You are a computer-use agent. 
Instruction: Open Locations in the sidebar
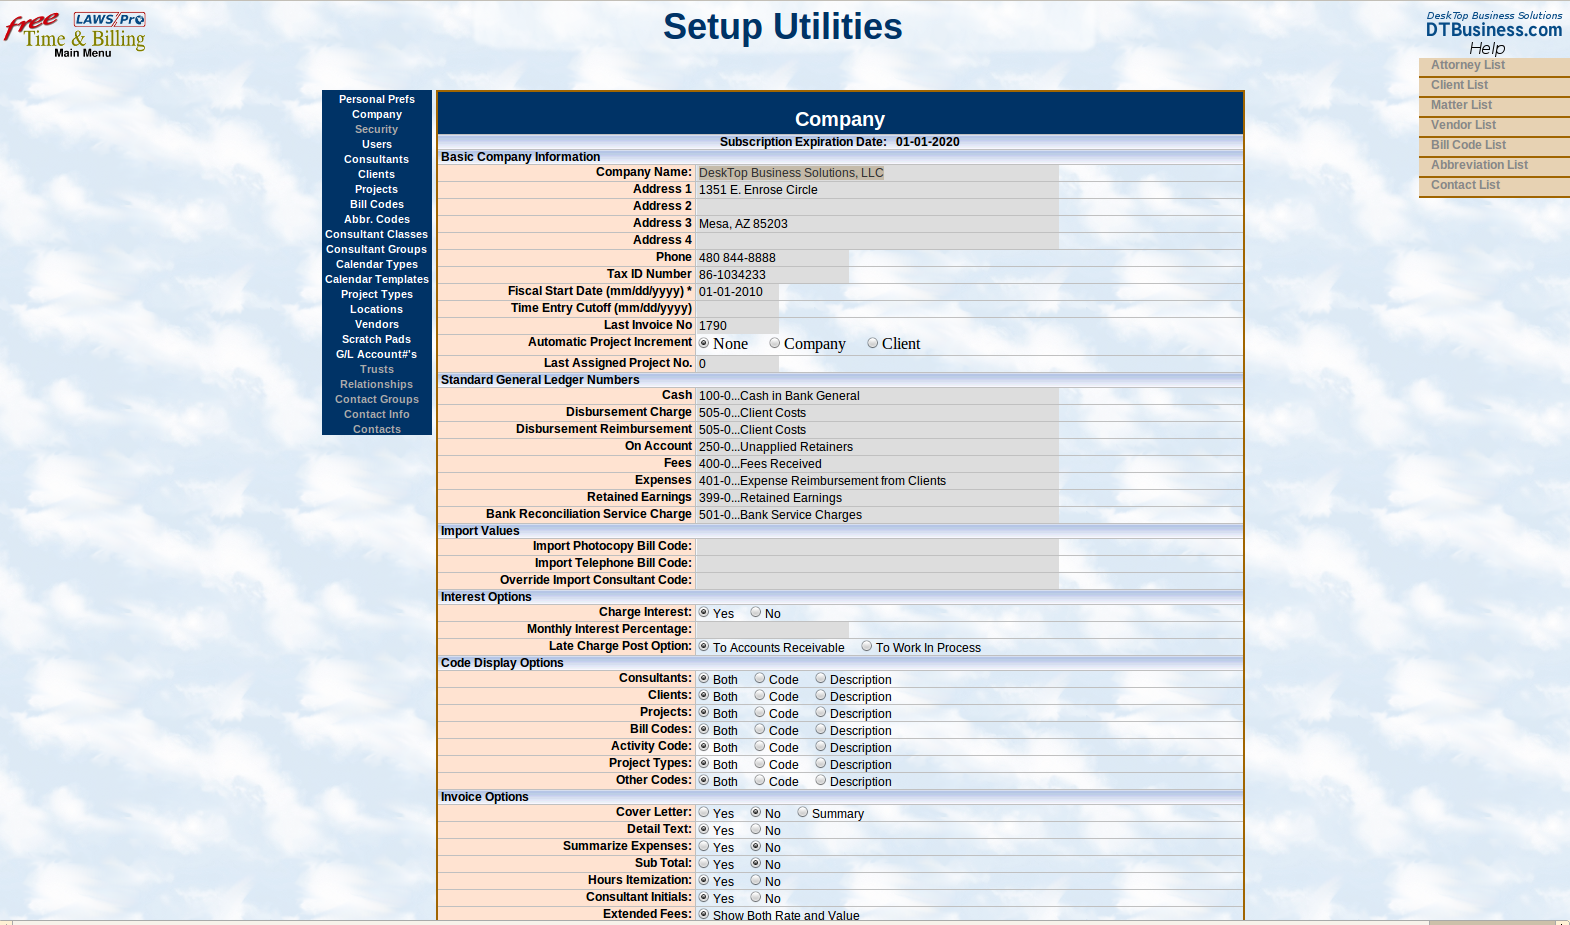(377, 309)
